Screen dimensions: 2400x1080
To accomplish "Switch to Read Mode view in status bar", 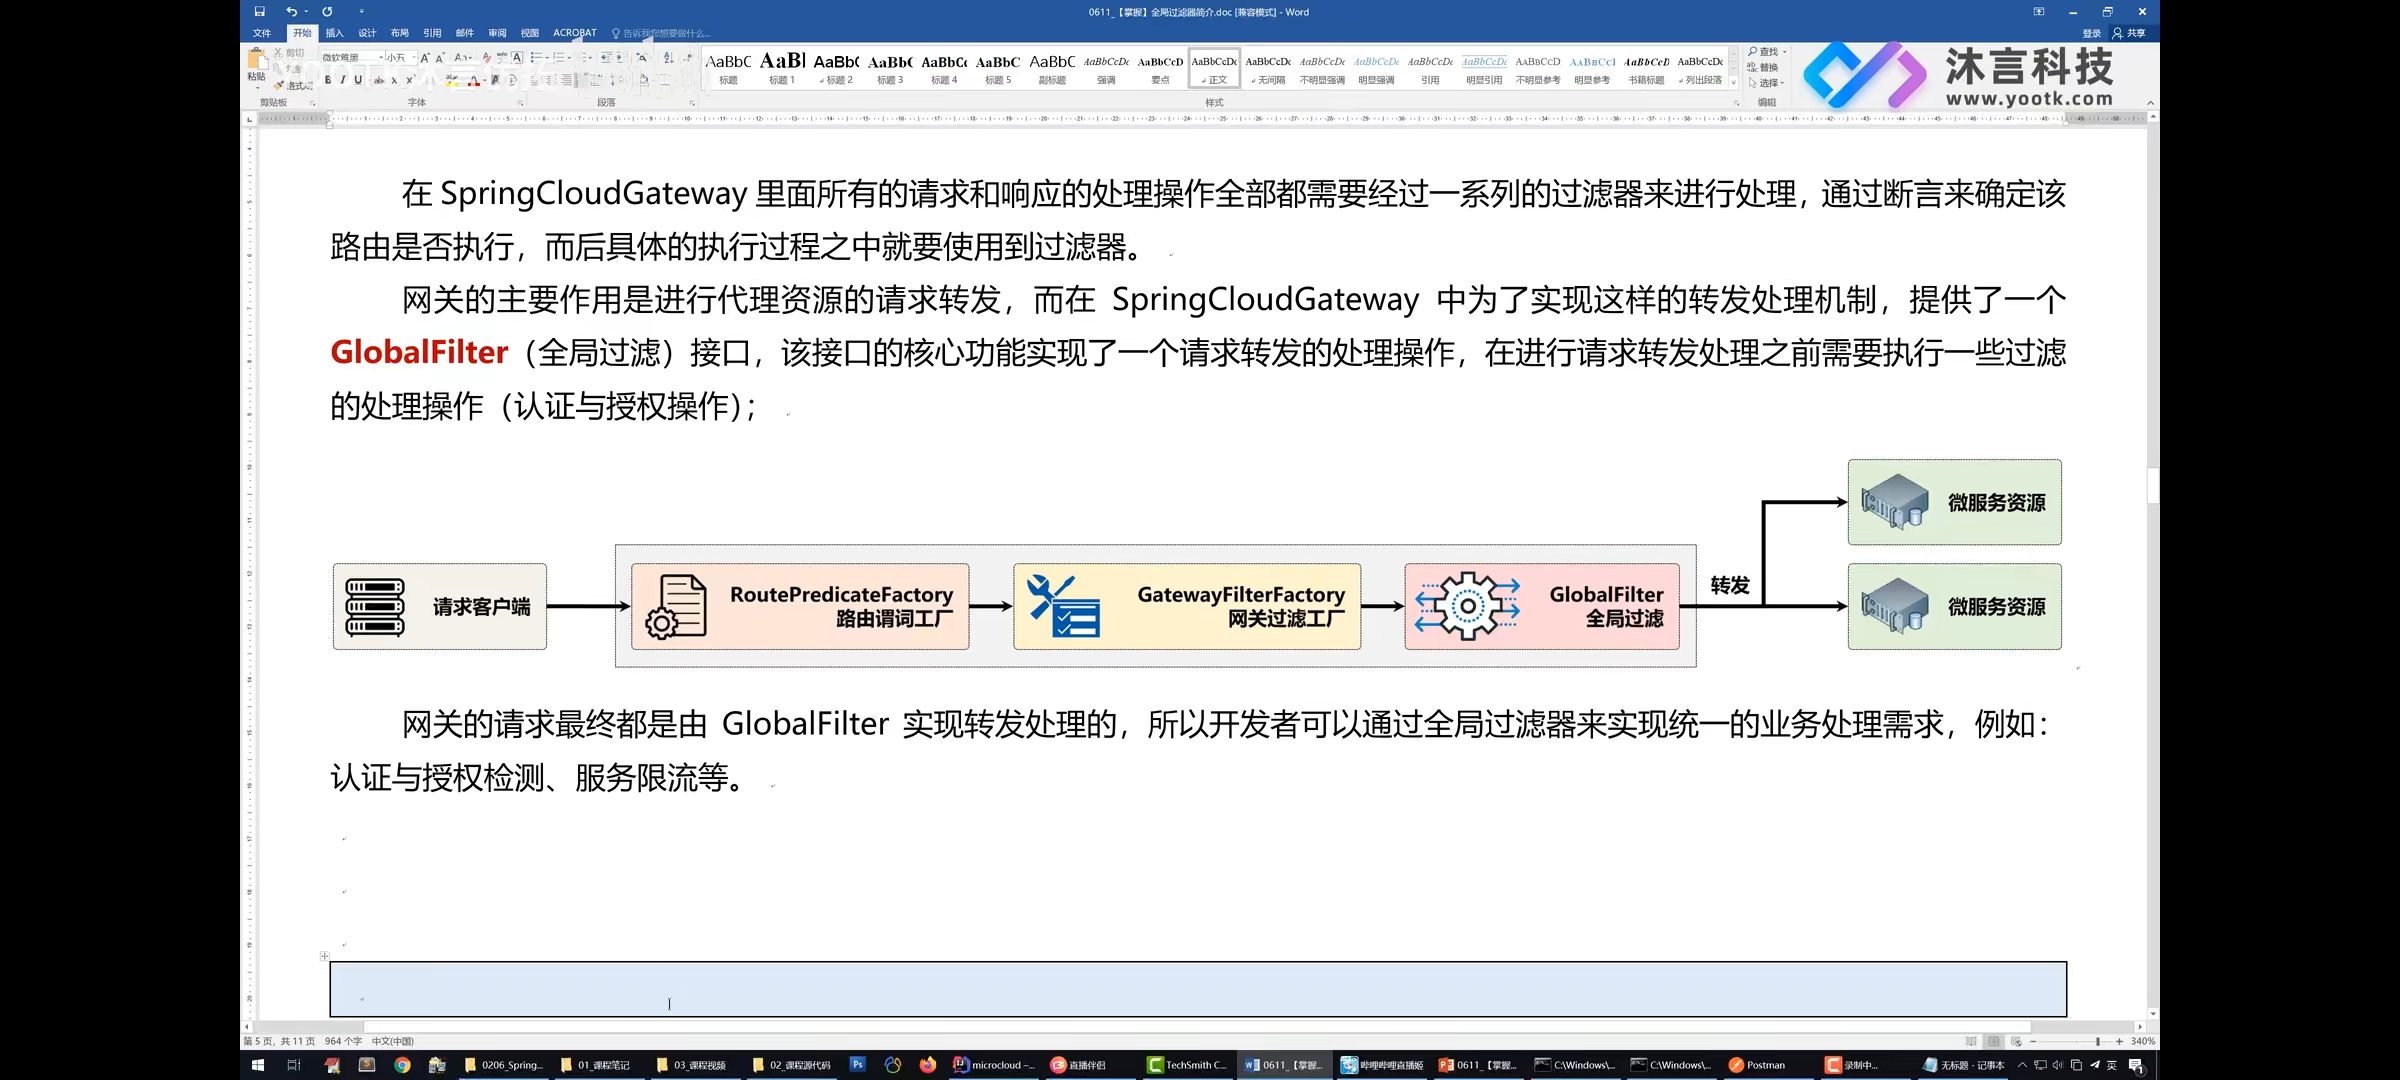I will point(1971,1041).
